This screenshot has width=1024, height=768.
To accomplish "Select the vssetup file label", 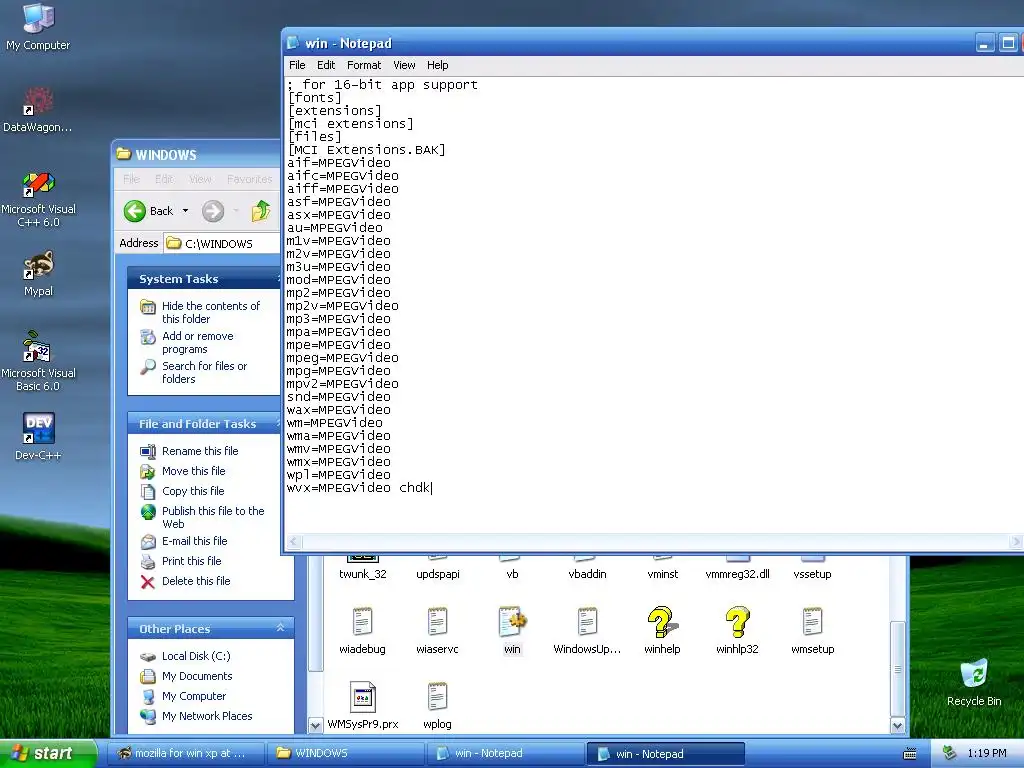I will 812,574.
